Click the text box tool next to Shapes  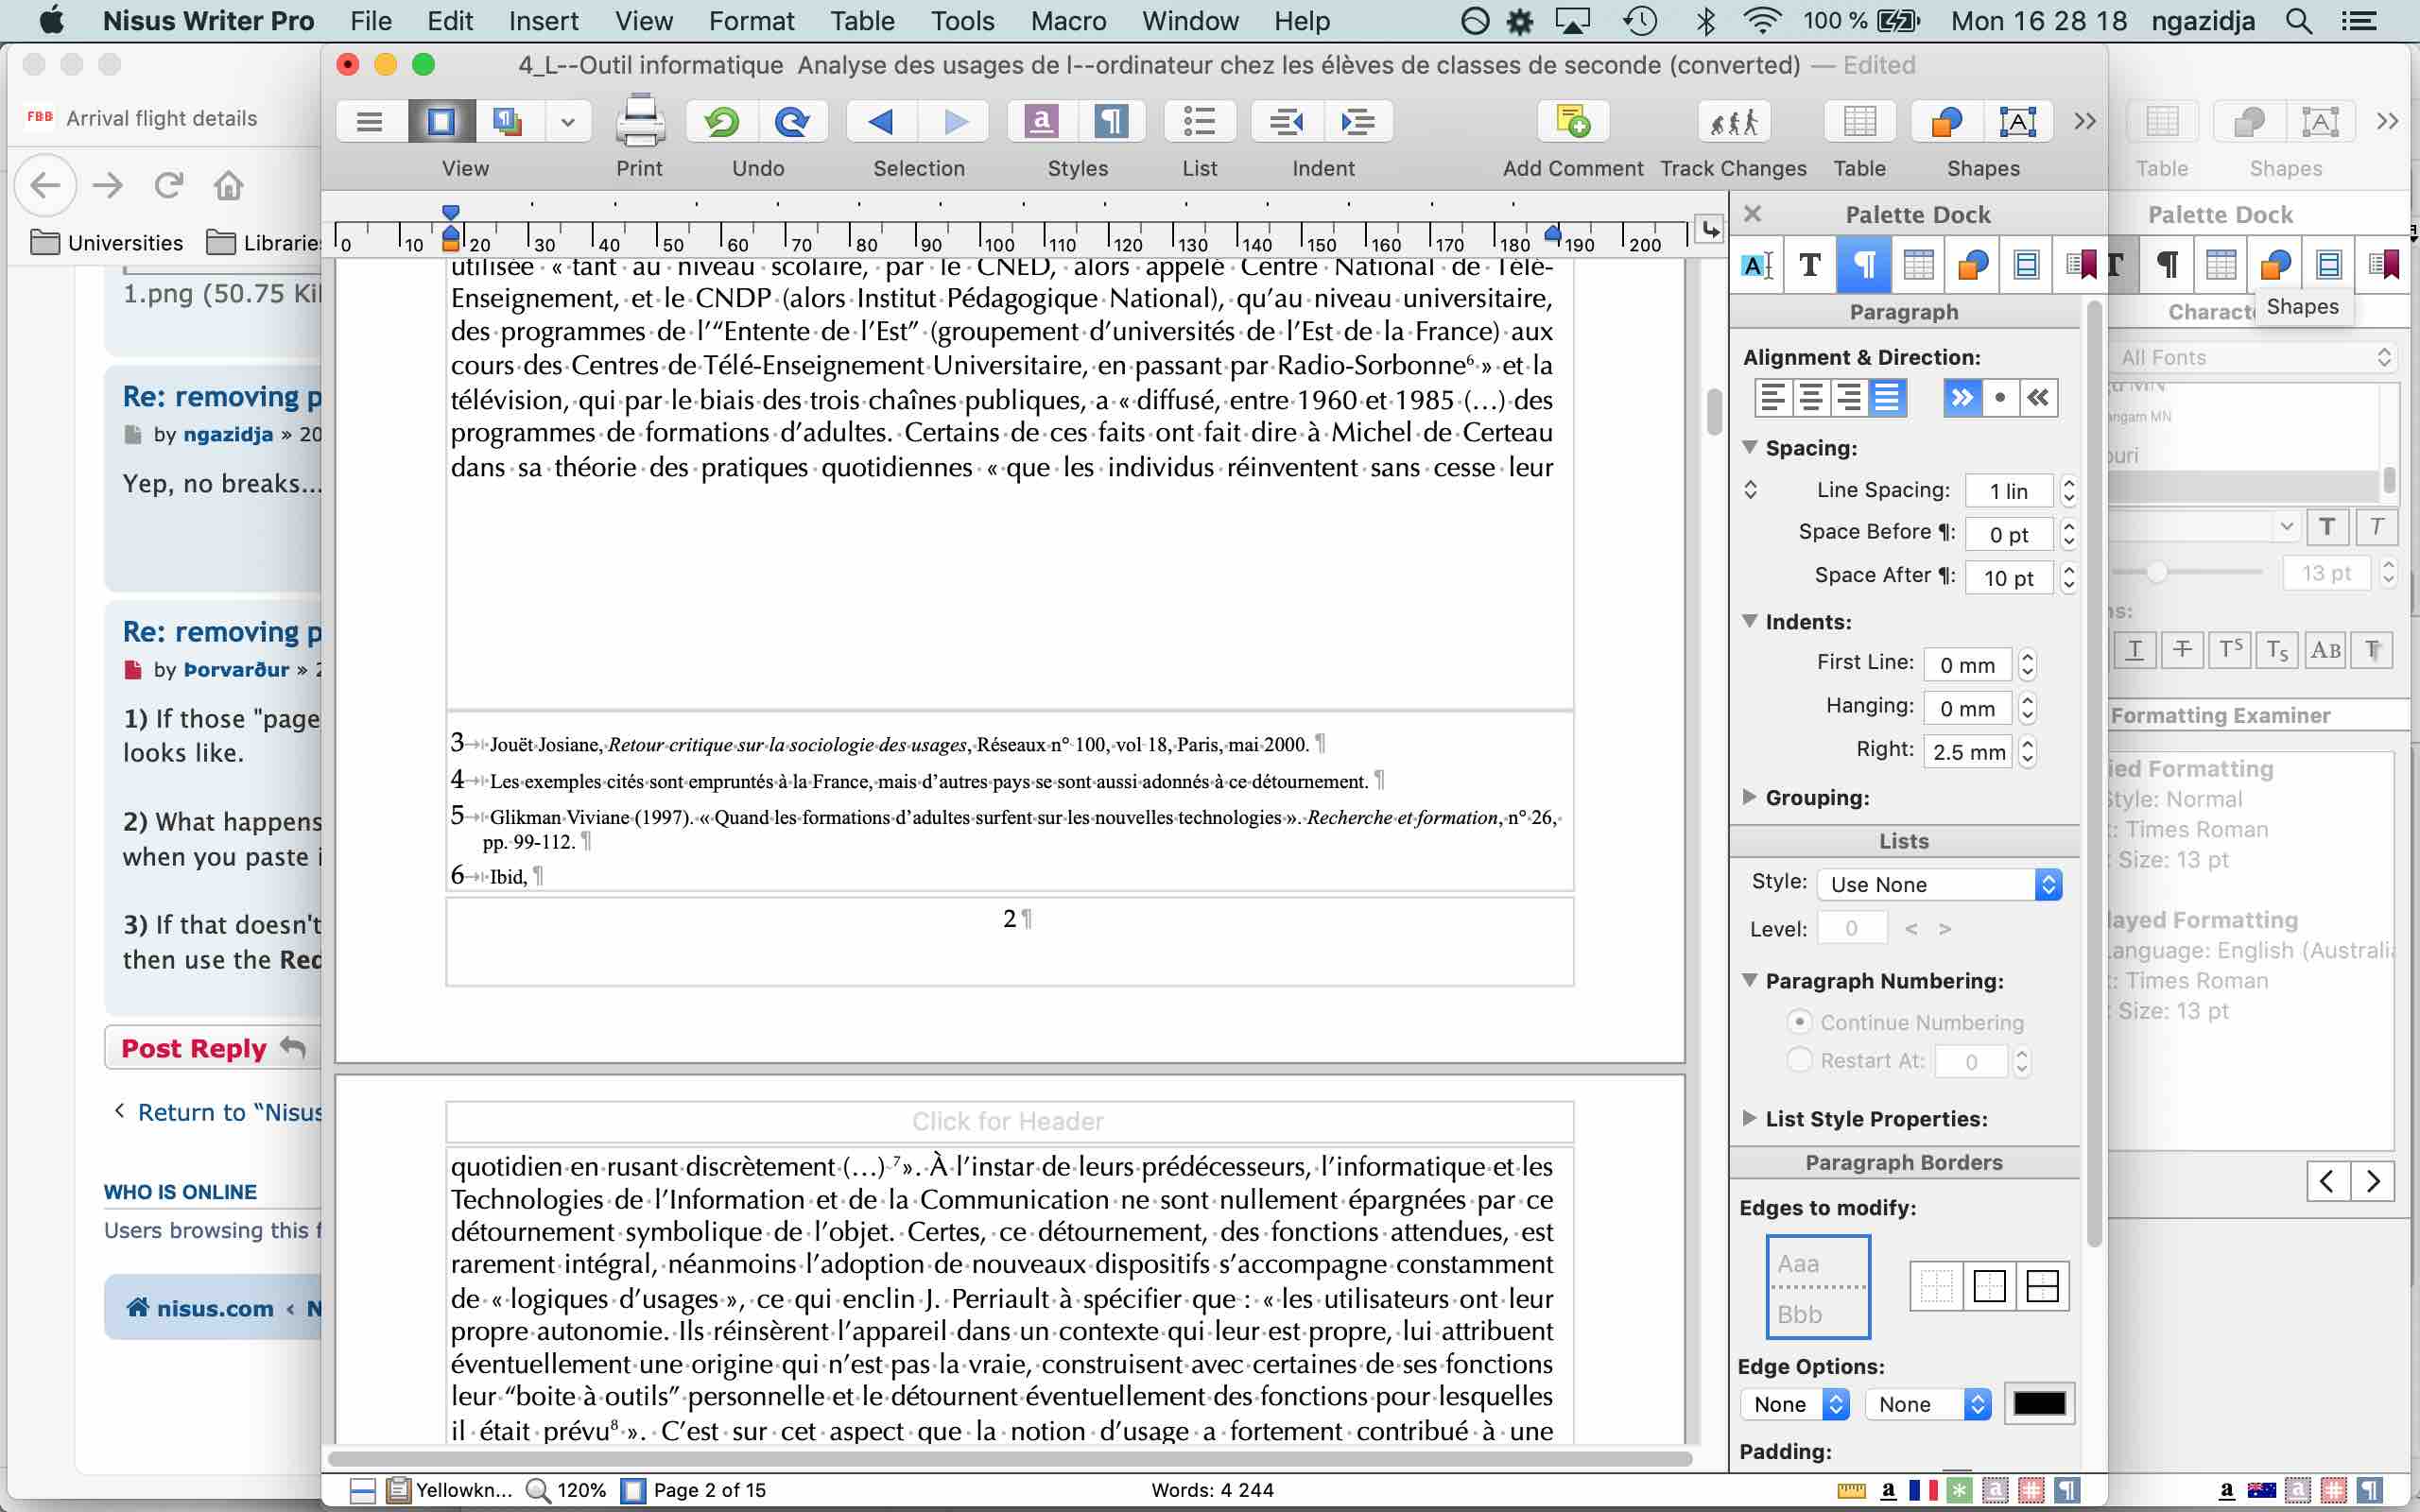coord(2018,122)
